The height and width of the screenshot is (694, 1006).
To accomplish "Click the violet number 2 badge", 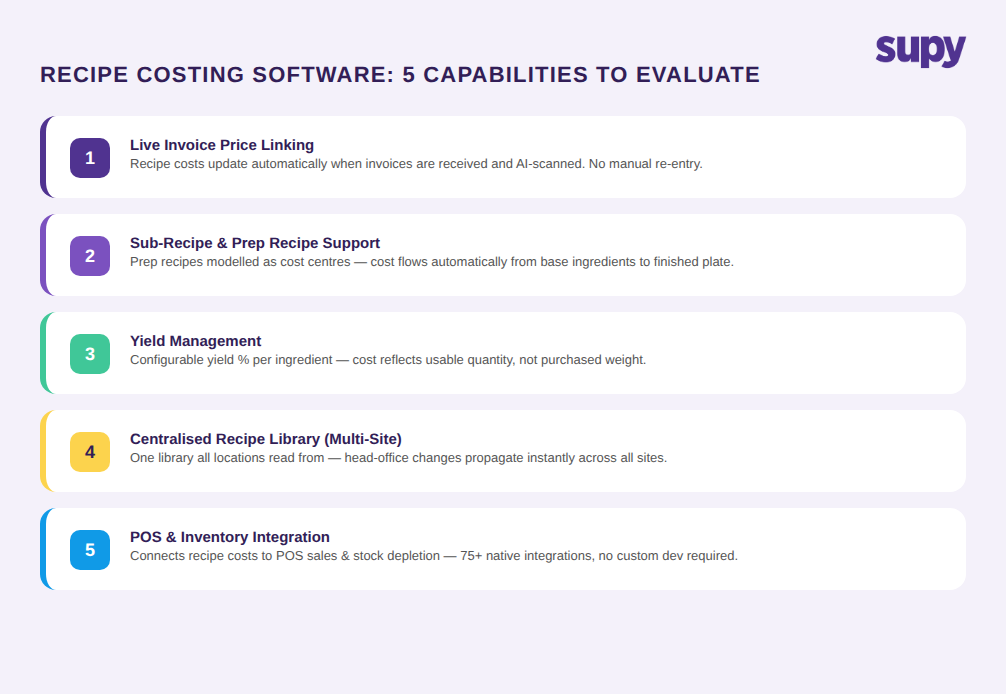I will click(x=90, y=256).
